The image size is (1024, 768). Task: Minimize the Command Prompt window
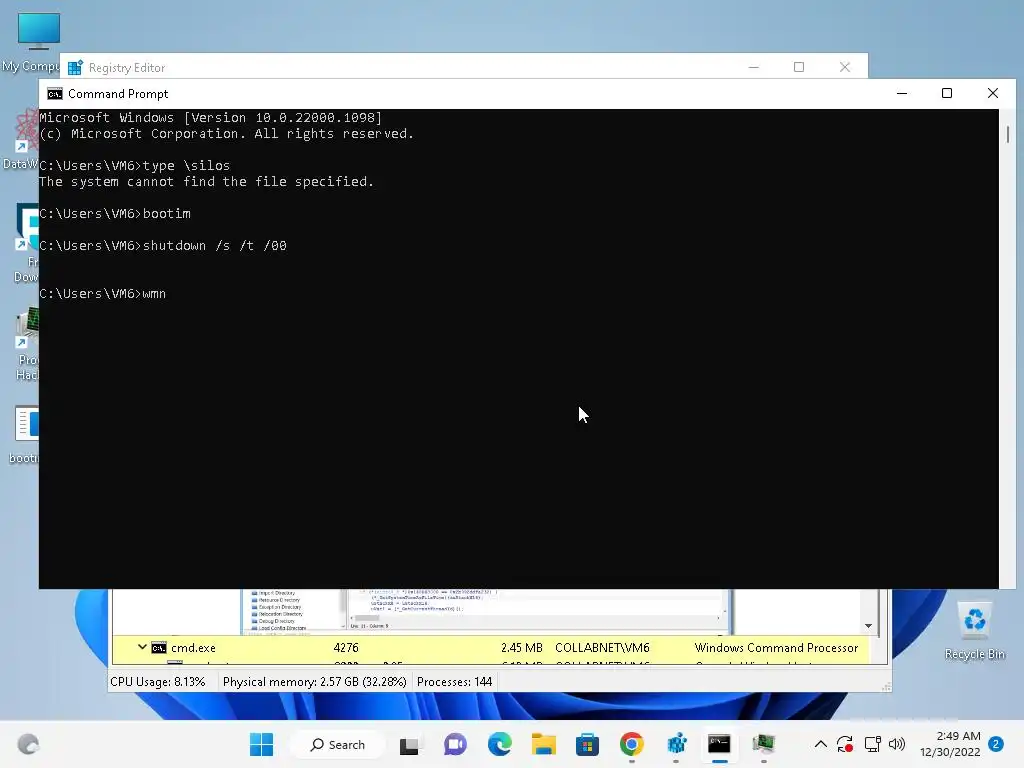click(902, 93)
